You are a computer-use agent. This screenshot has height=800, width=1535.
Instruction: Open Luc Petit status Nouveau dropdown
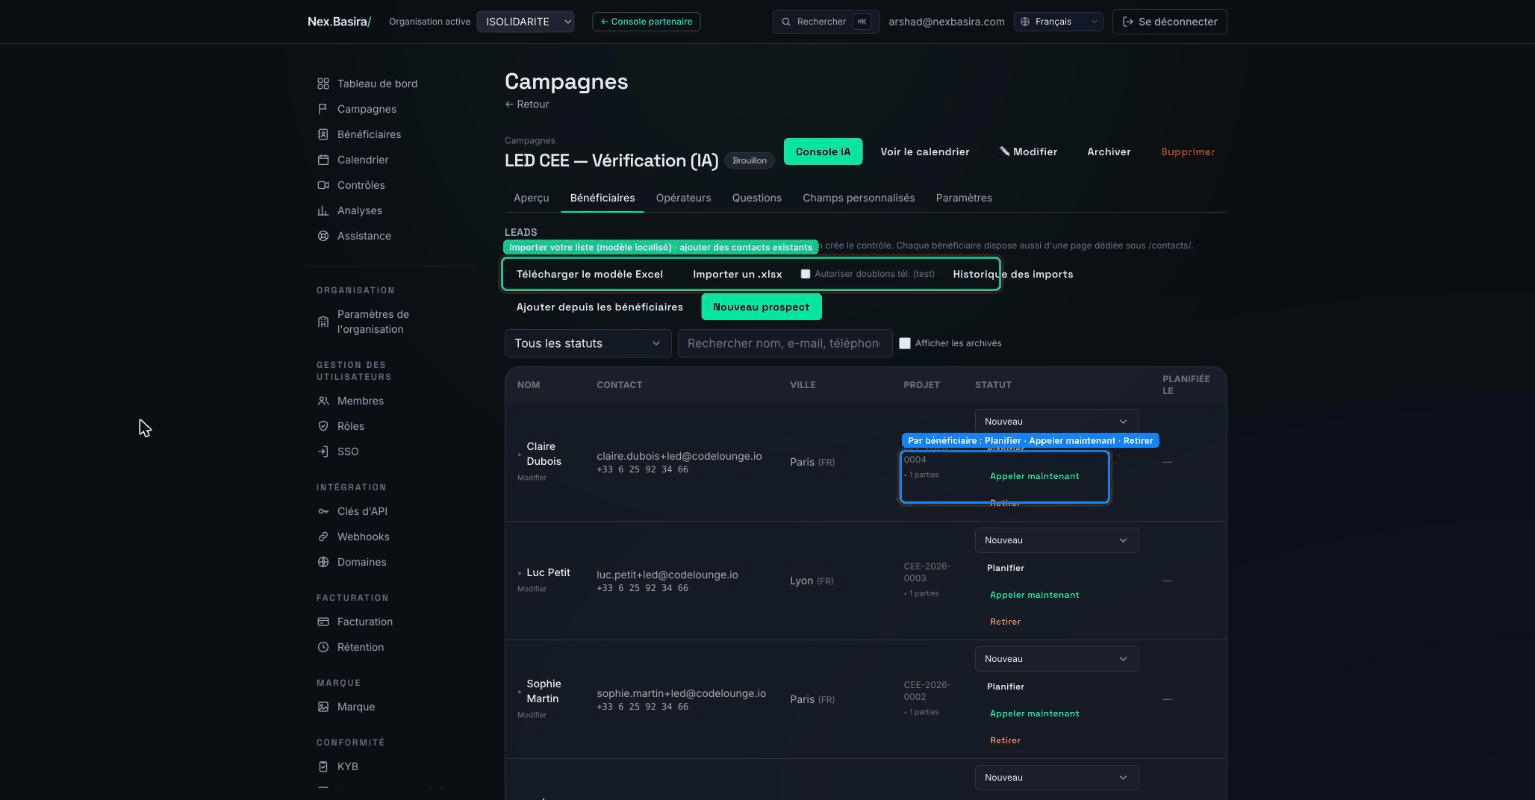(x=1056, y=540)
